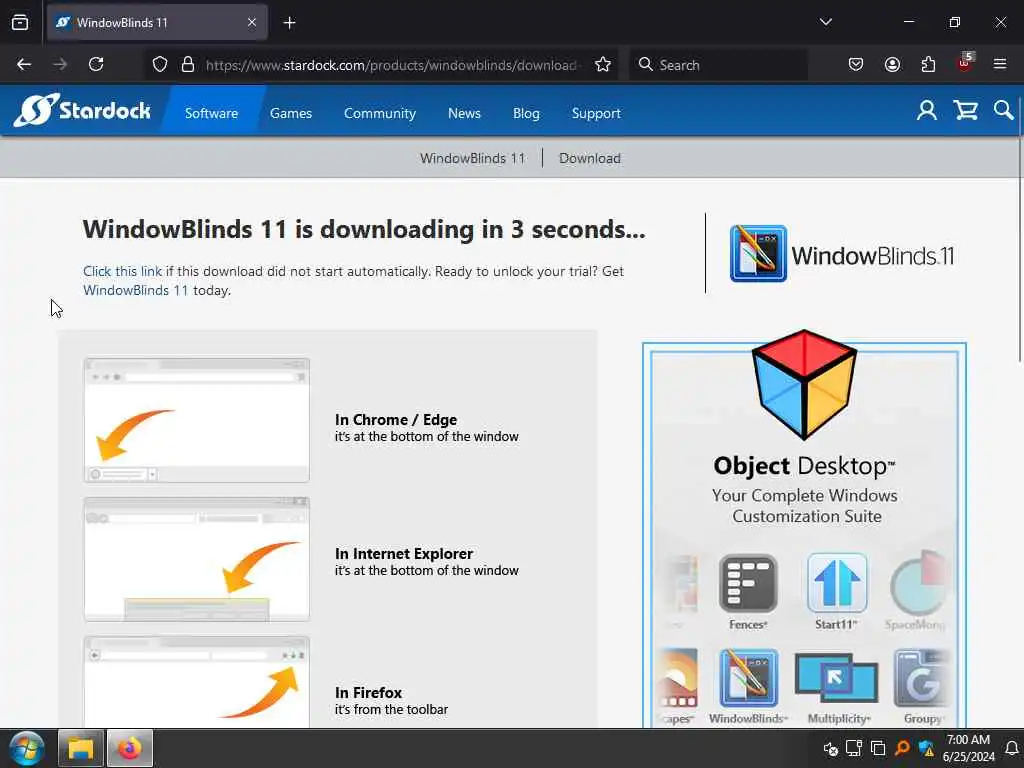Open the taskbar clock and date
The height and width of the screenshot is (768, 1024).
pos(968,748)
